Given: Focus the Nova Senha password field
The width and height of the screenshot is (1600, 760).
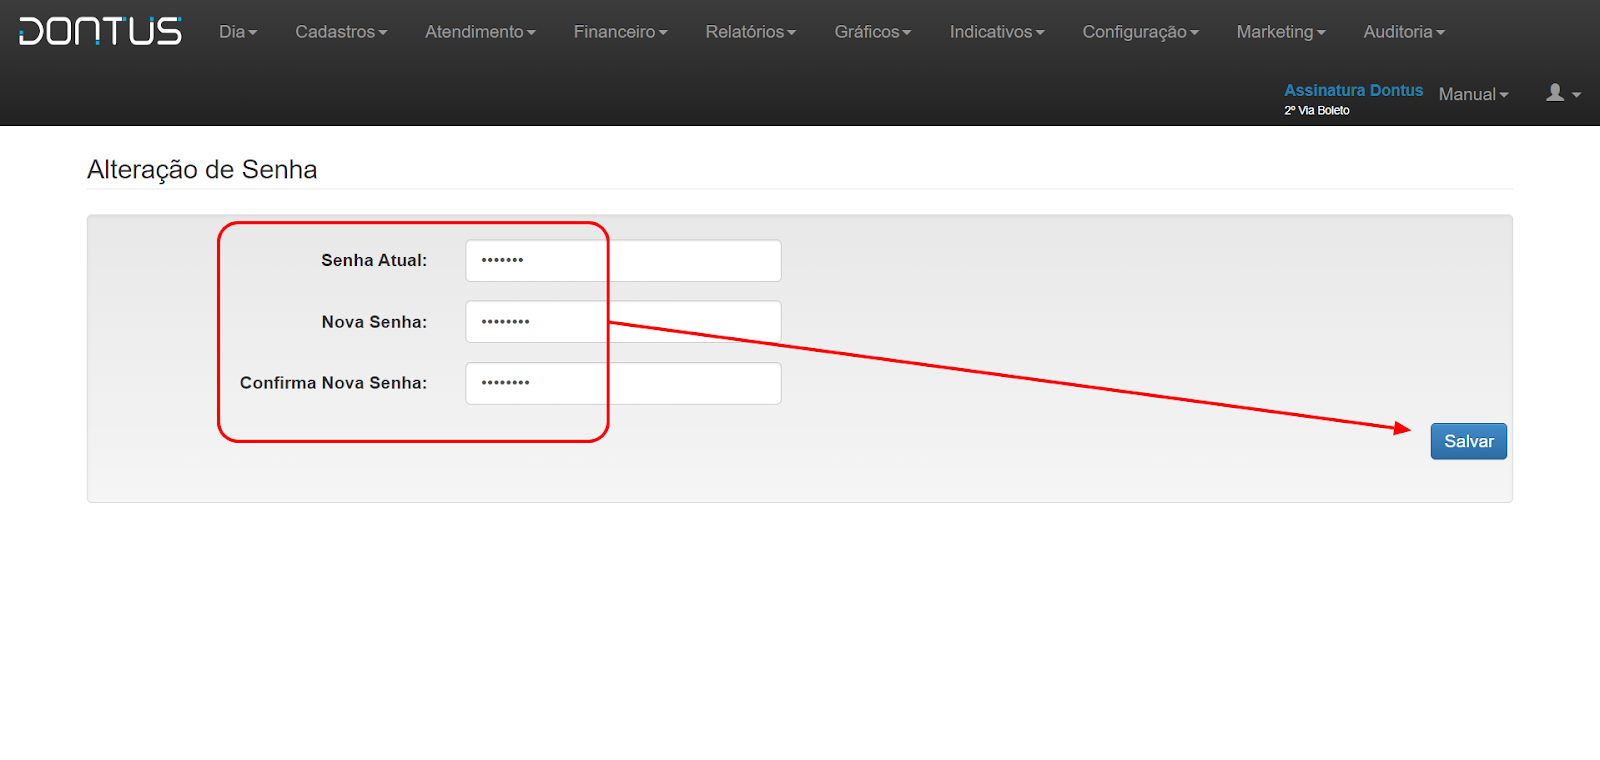Looking at the screenshot, I should pos(623,322).
